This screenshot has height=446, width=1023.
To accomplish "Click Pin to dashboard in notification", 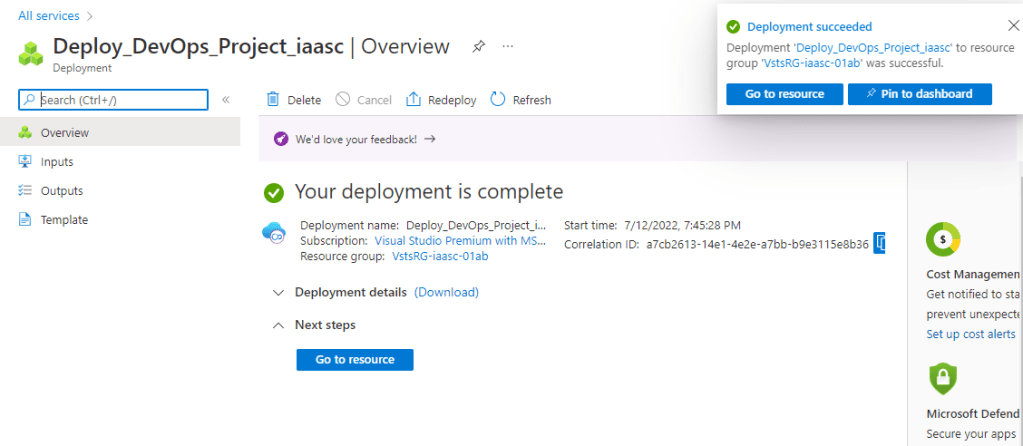I will pyautogui.click(x=919, y=94).
